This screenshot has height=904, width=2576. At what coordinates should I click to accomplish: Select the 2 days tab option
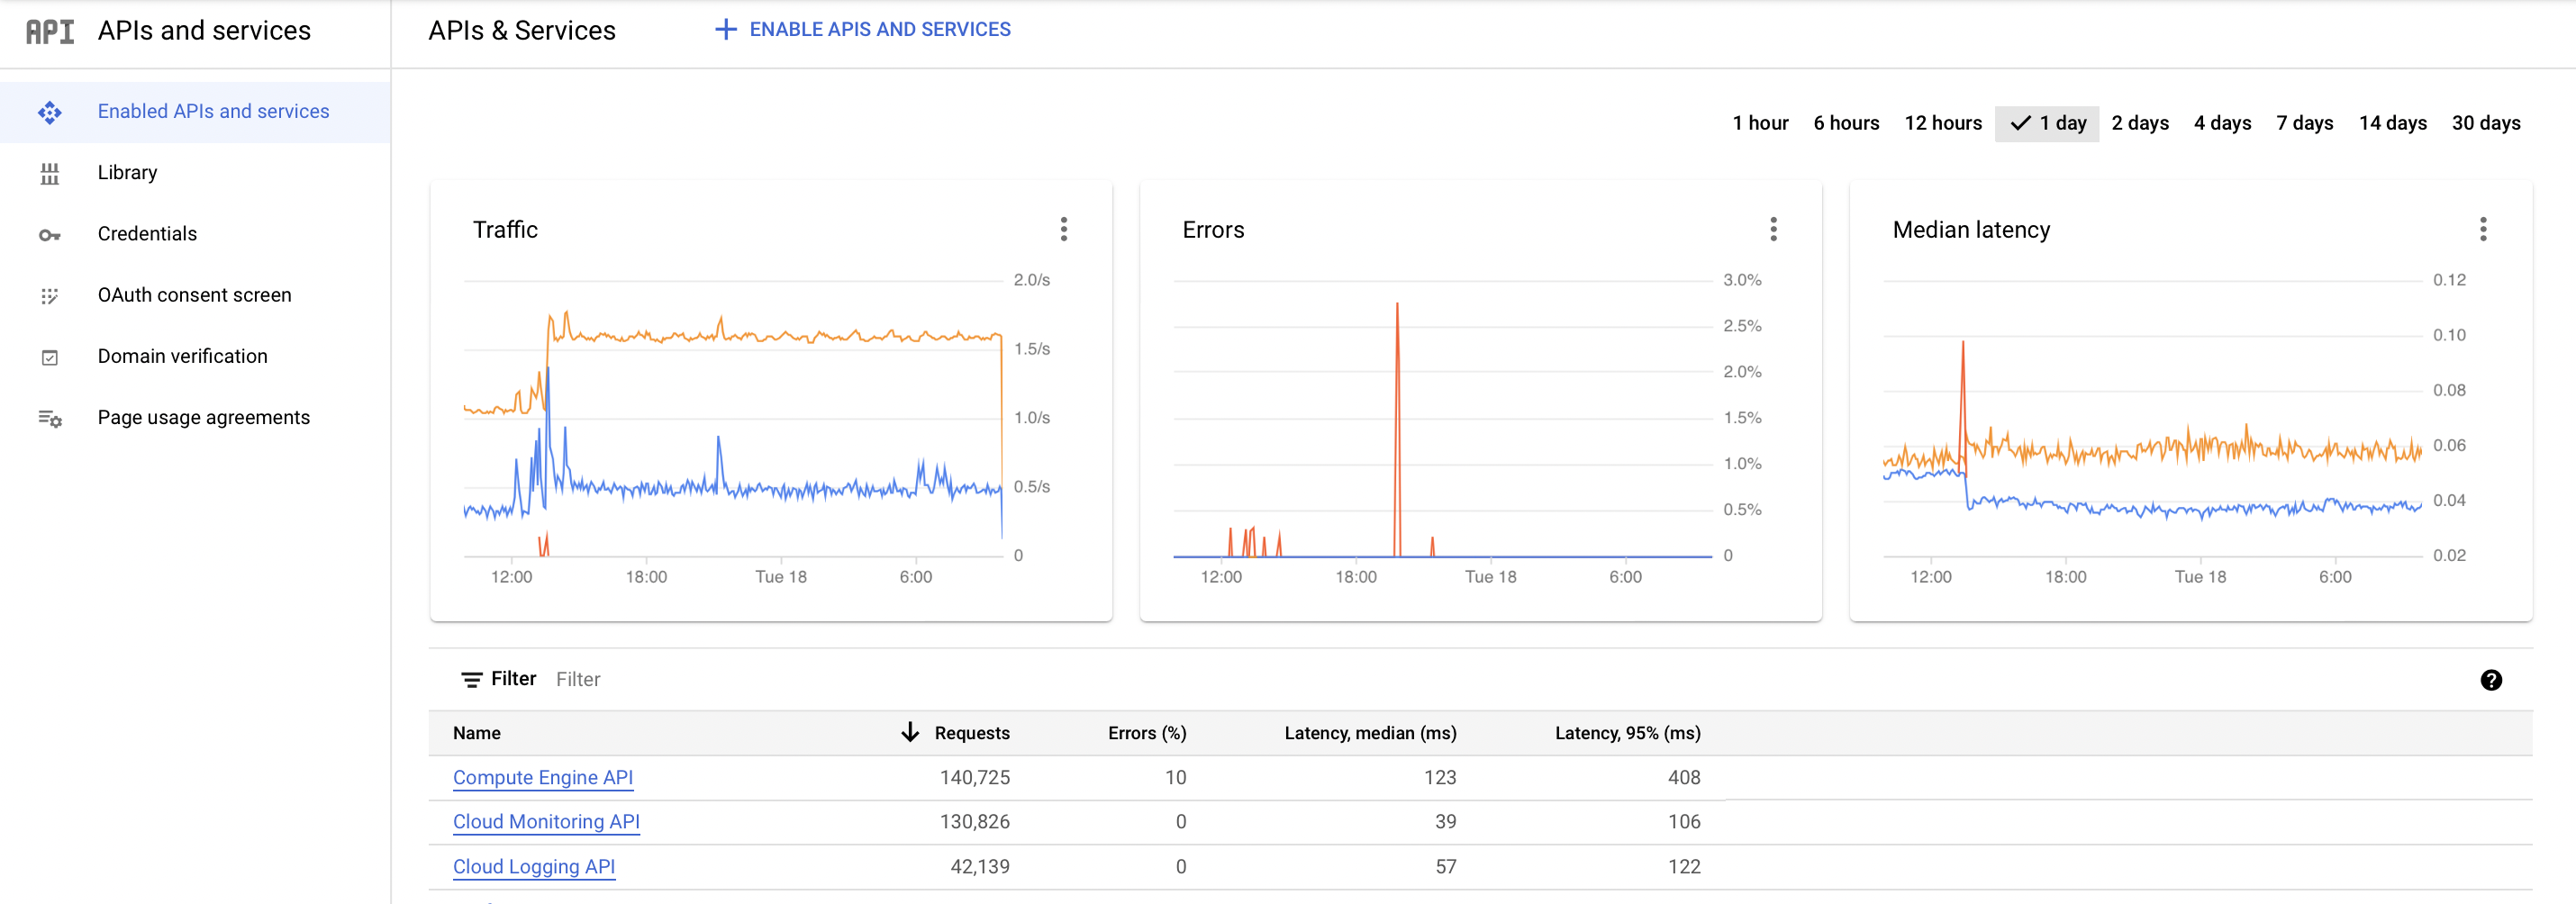click(2141, 123)
